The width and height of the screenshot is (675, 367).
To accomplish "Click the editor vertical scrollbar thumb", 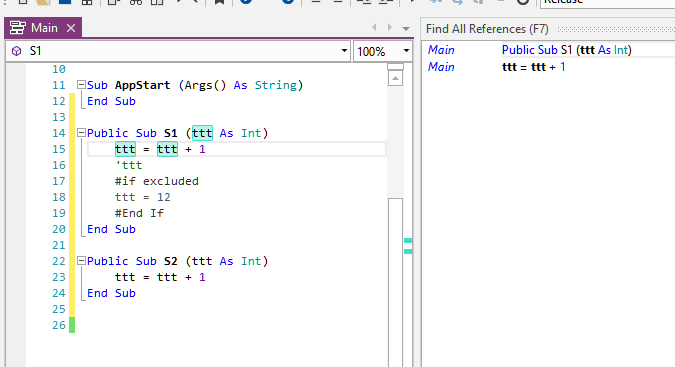I will 395,282.
